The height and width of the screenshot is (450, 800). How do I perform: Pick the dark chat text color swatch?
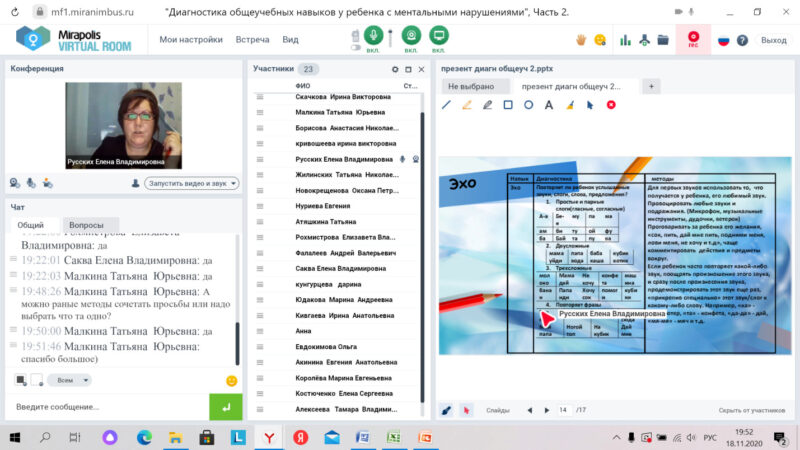20,380
